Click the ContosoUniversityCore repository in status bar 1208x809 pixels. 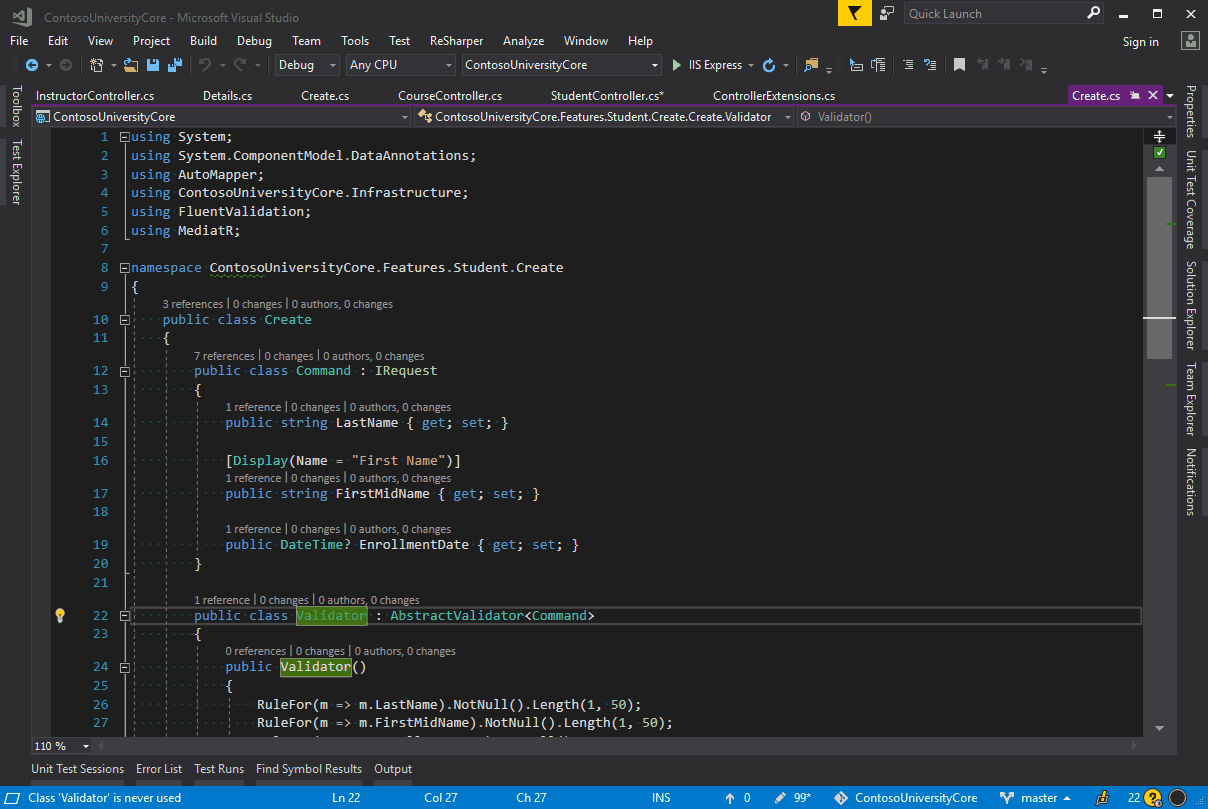906,798
